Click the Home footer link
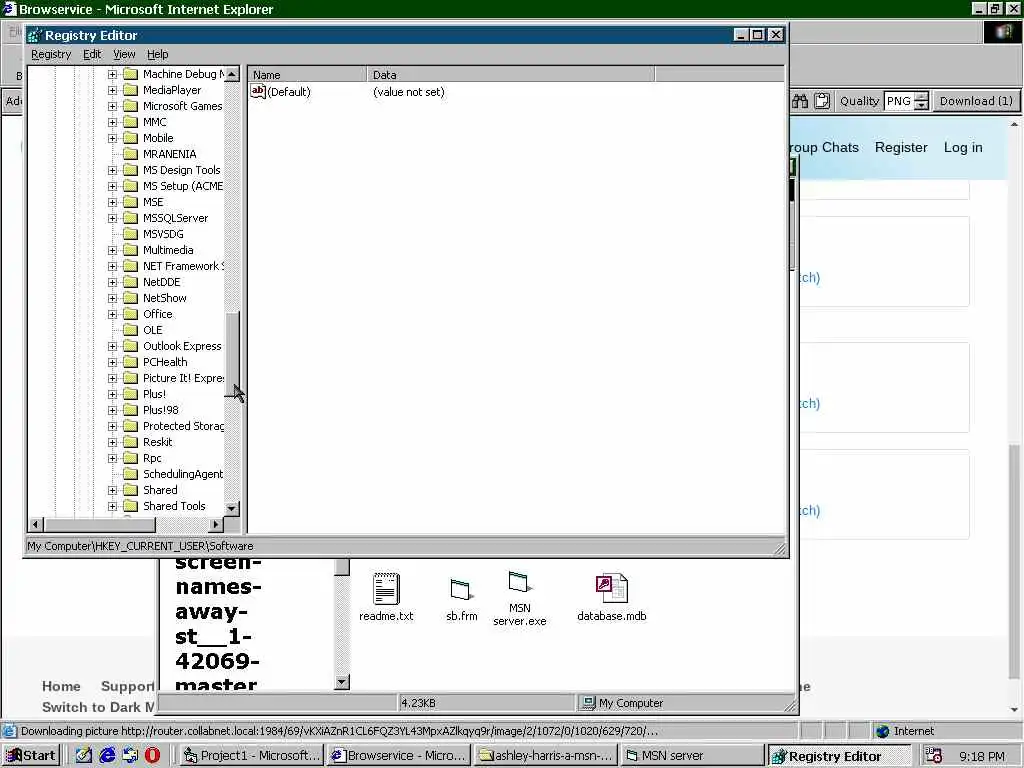Screen dimensions: 1024x768 (61, 686)
